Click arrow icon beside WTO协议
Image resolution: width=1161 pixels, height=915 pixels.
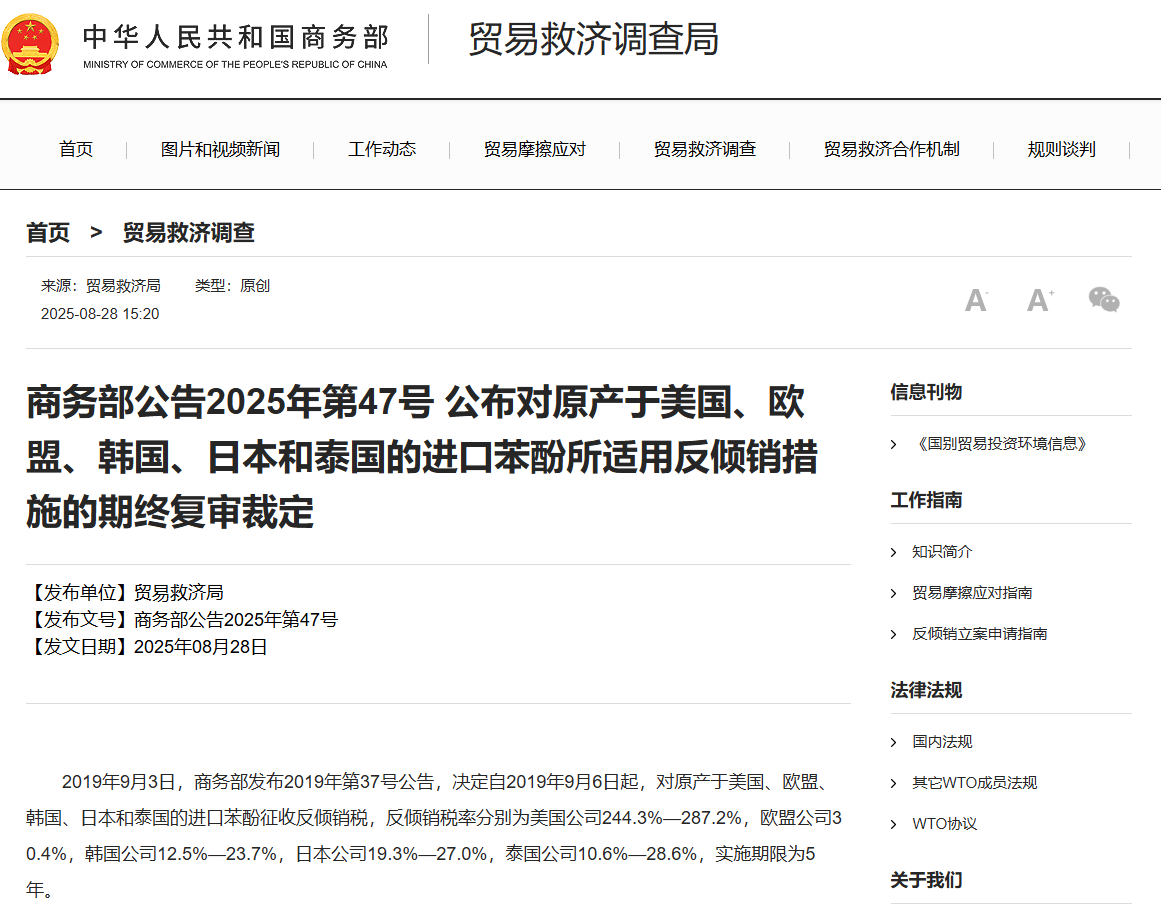click(894, 824)
